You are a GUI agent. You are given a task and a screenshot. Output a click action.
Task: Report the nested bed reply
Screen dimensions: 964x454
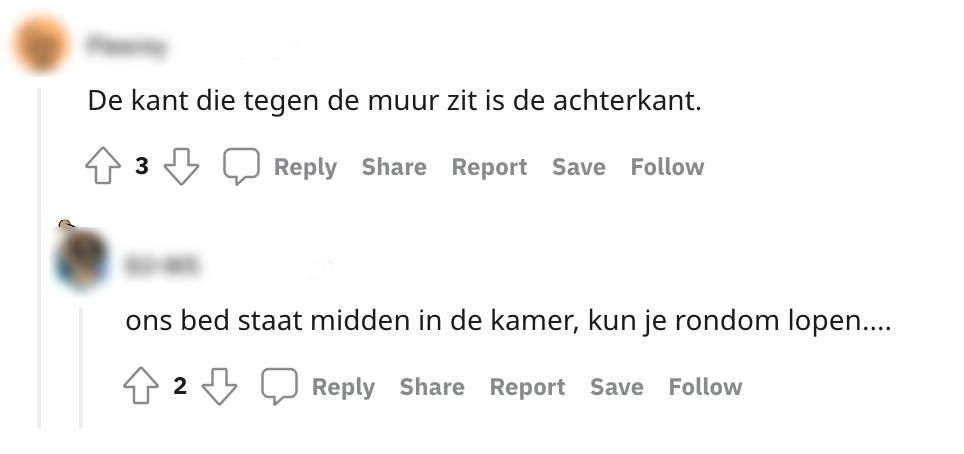click(x=527, y=387)
